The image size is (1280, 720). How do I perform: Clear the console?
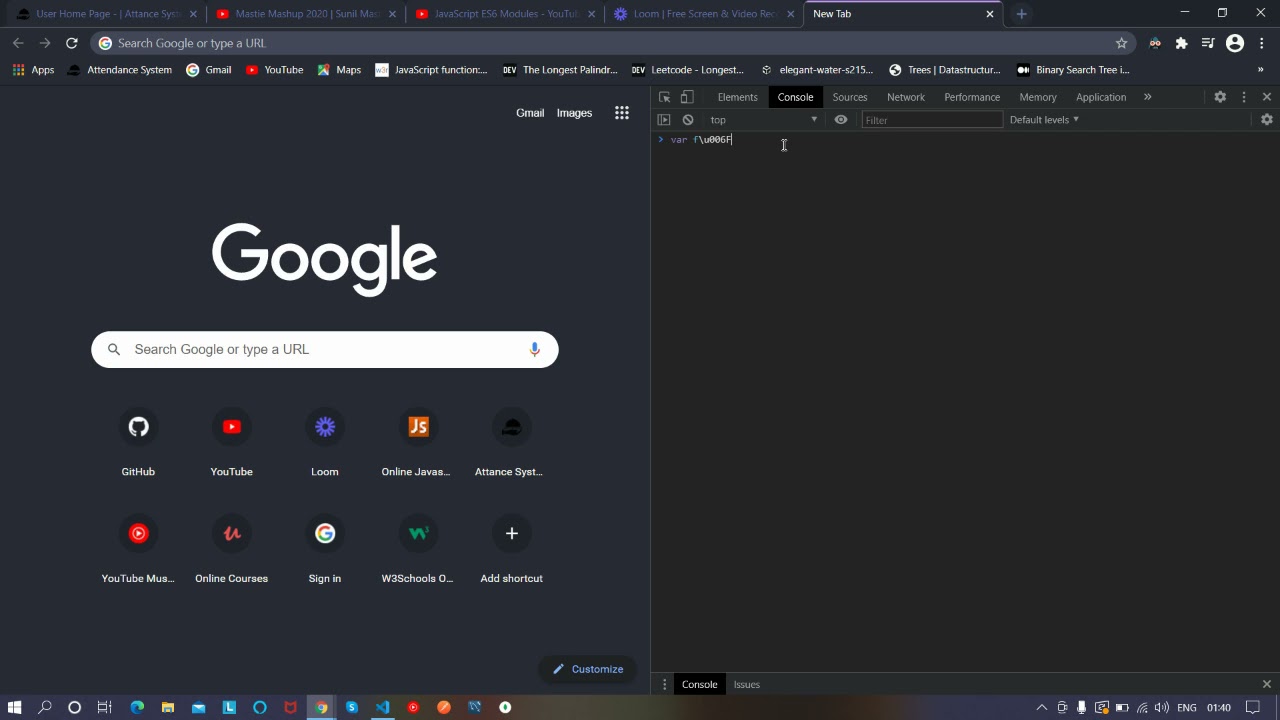(688, 120)
